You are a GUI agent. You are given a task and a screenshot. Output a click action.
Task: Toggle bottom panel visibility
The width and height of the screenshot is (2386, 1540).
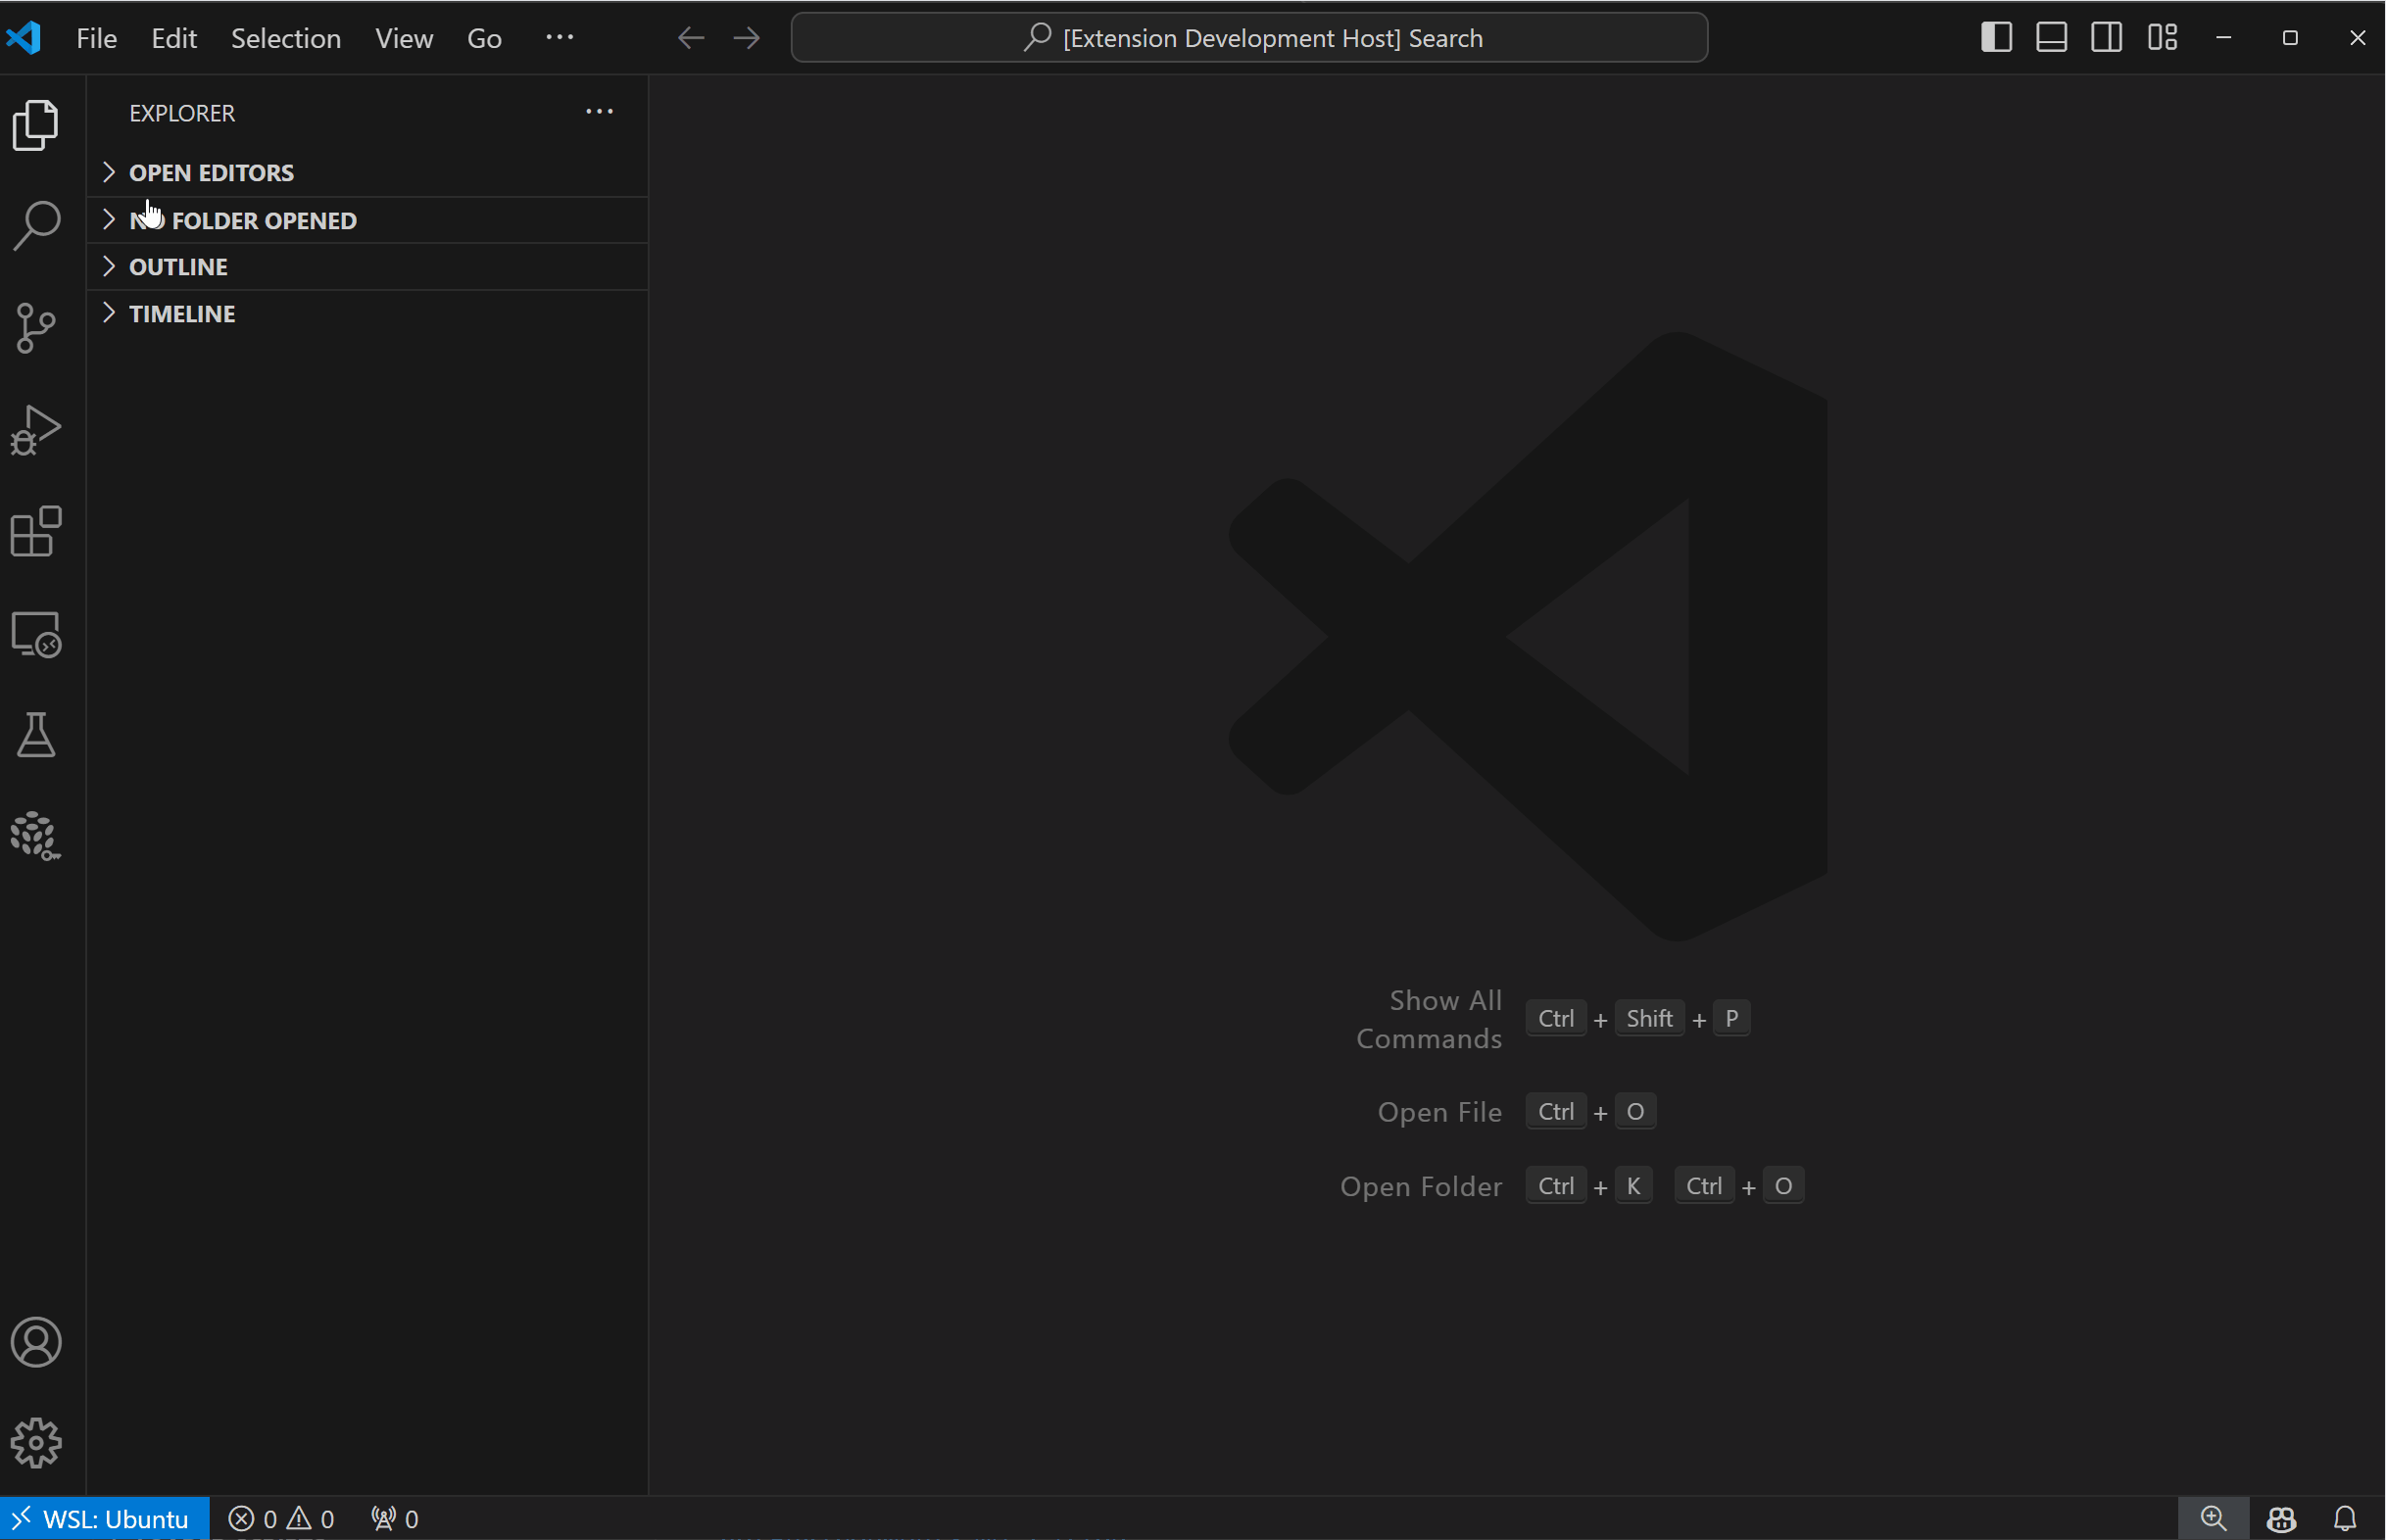(2051, 38)
